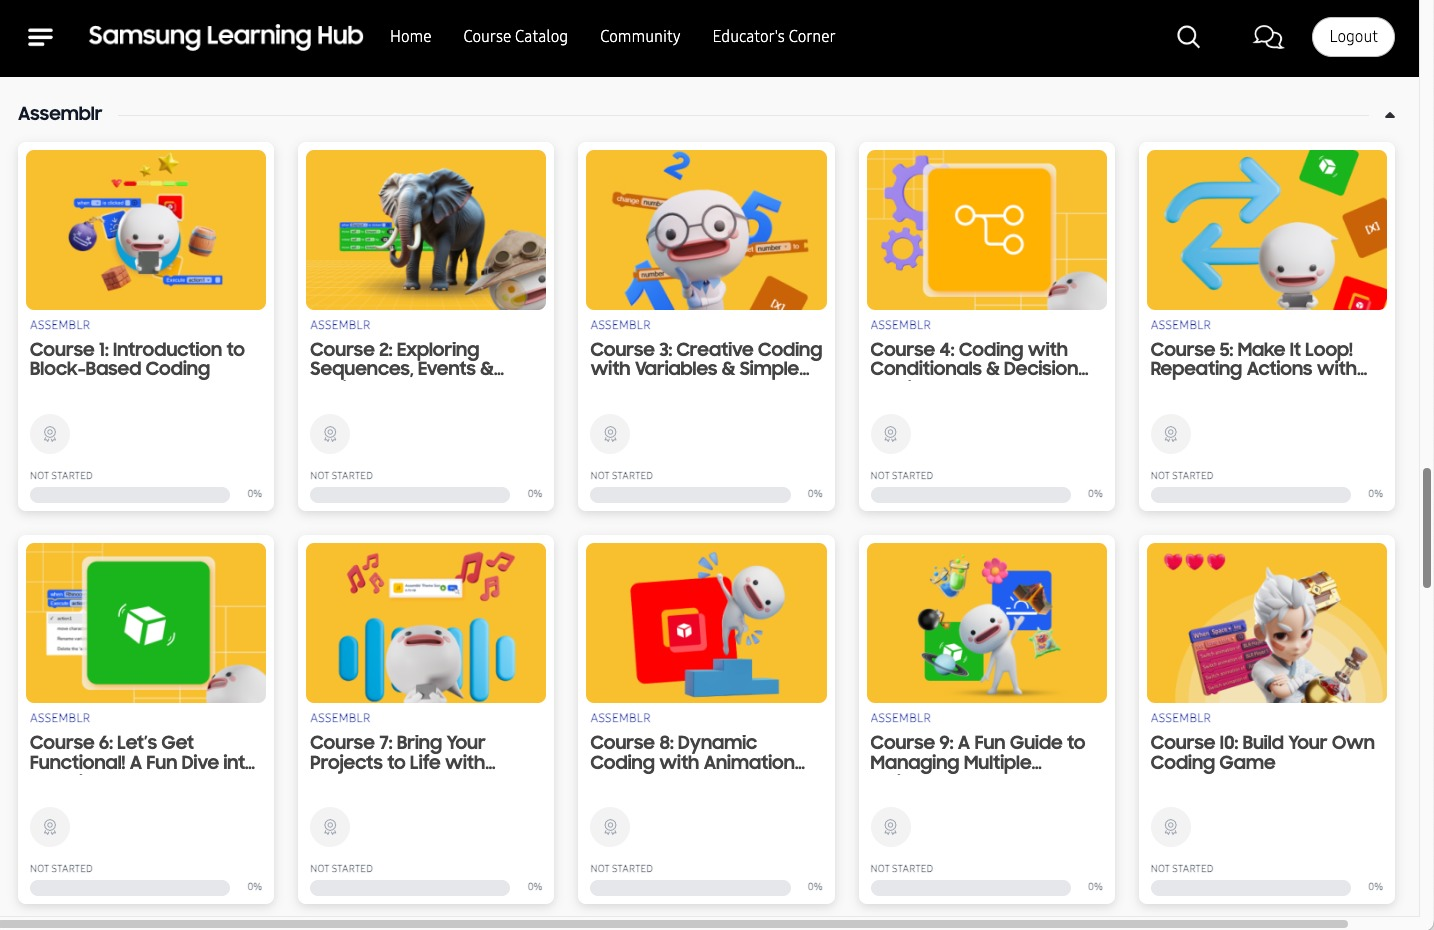Open Course 8: Dynamic Coding title
Screen dimensions: 1434x930
pyautogui.click(x=697, y=752)
